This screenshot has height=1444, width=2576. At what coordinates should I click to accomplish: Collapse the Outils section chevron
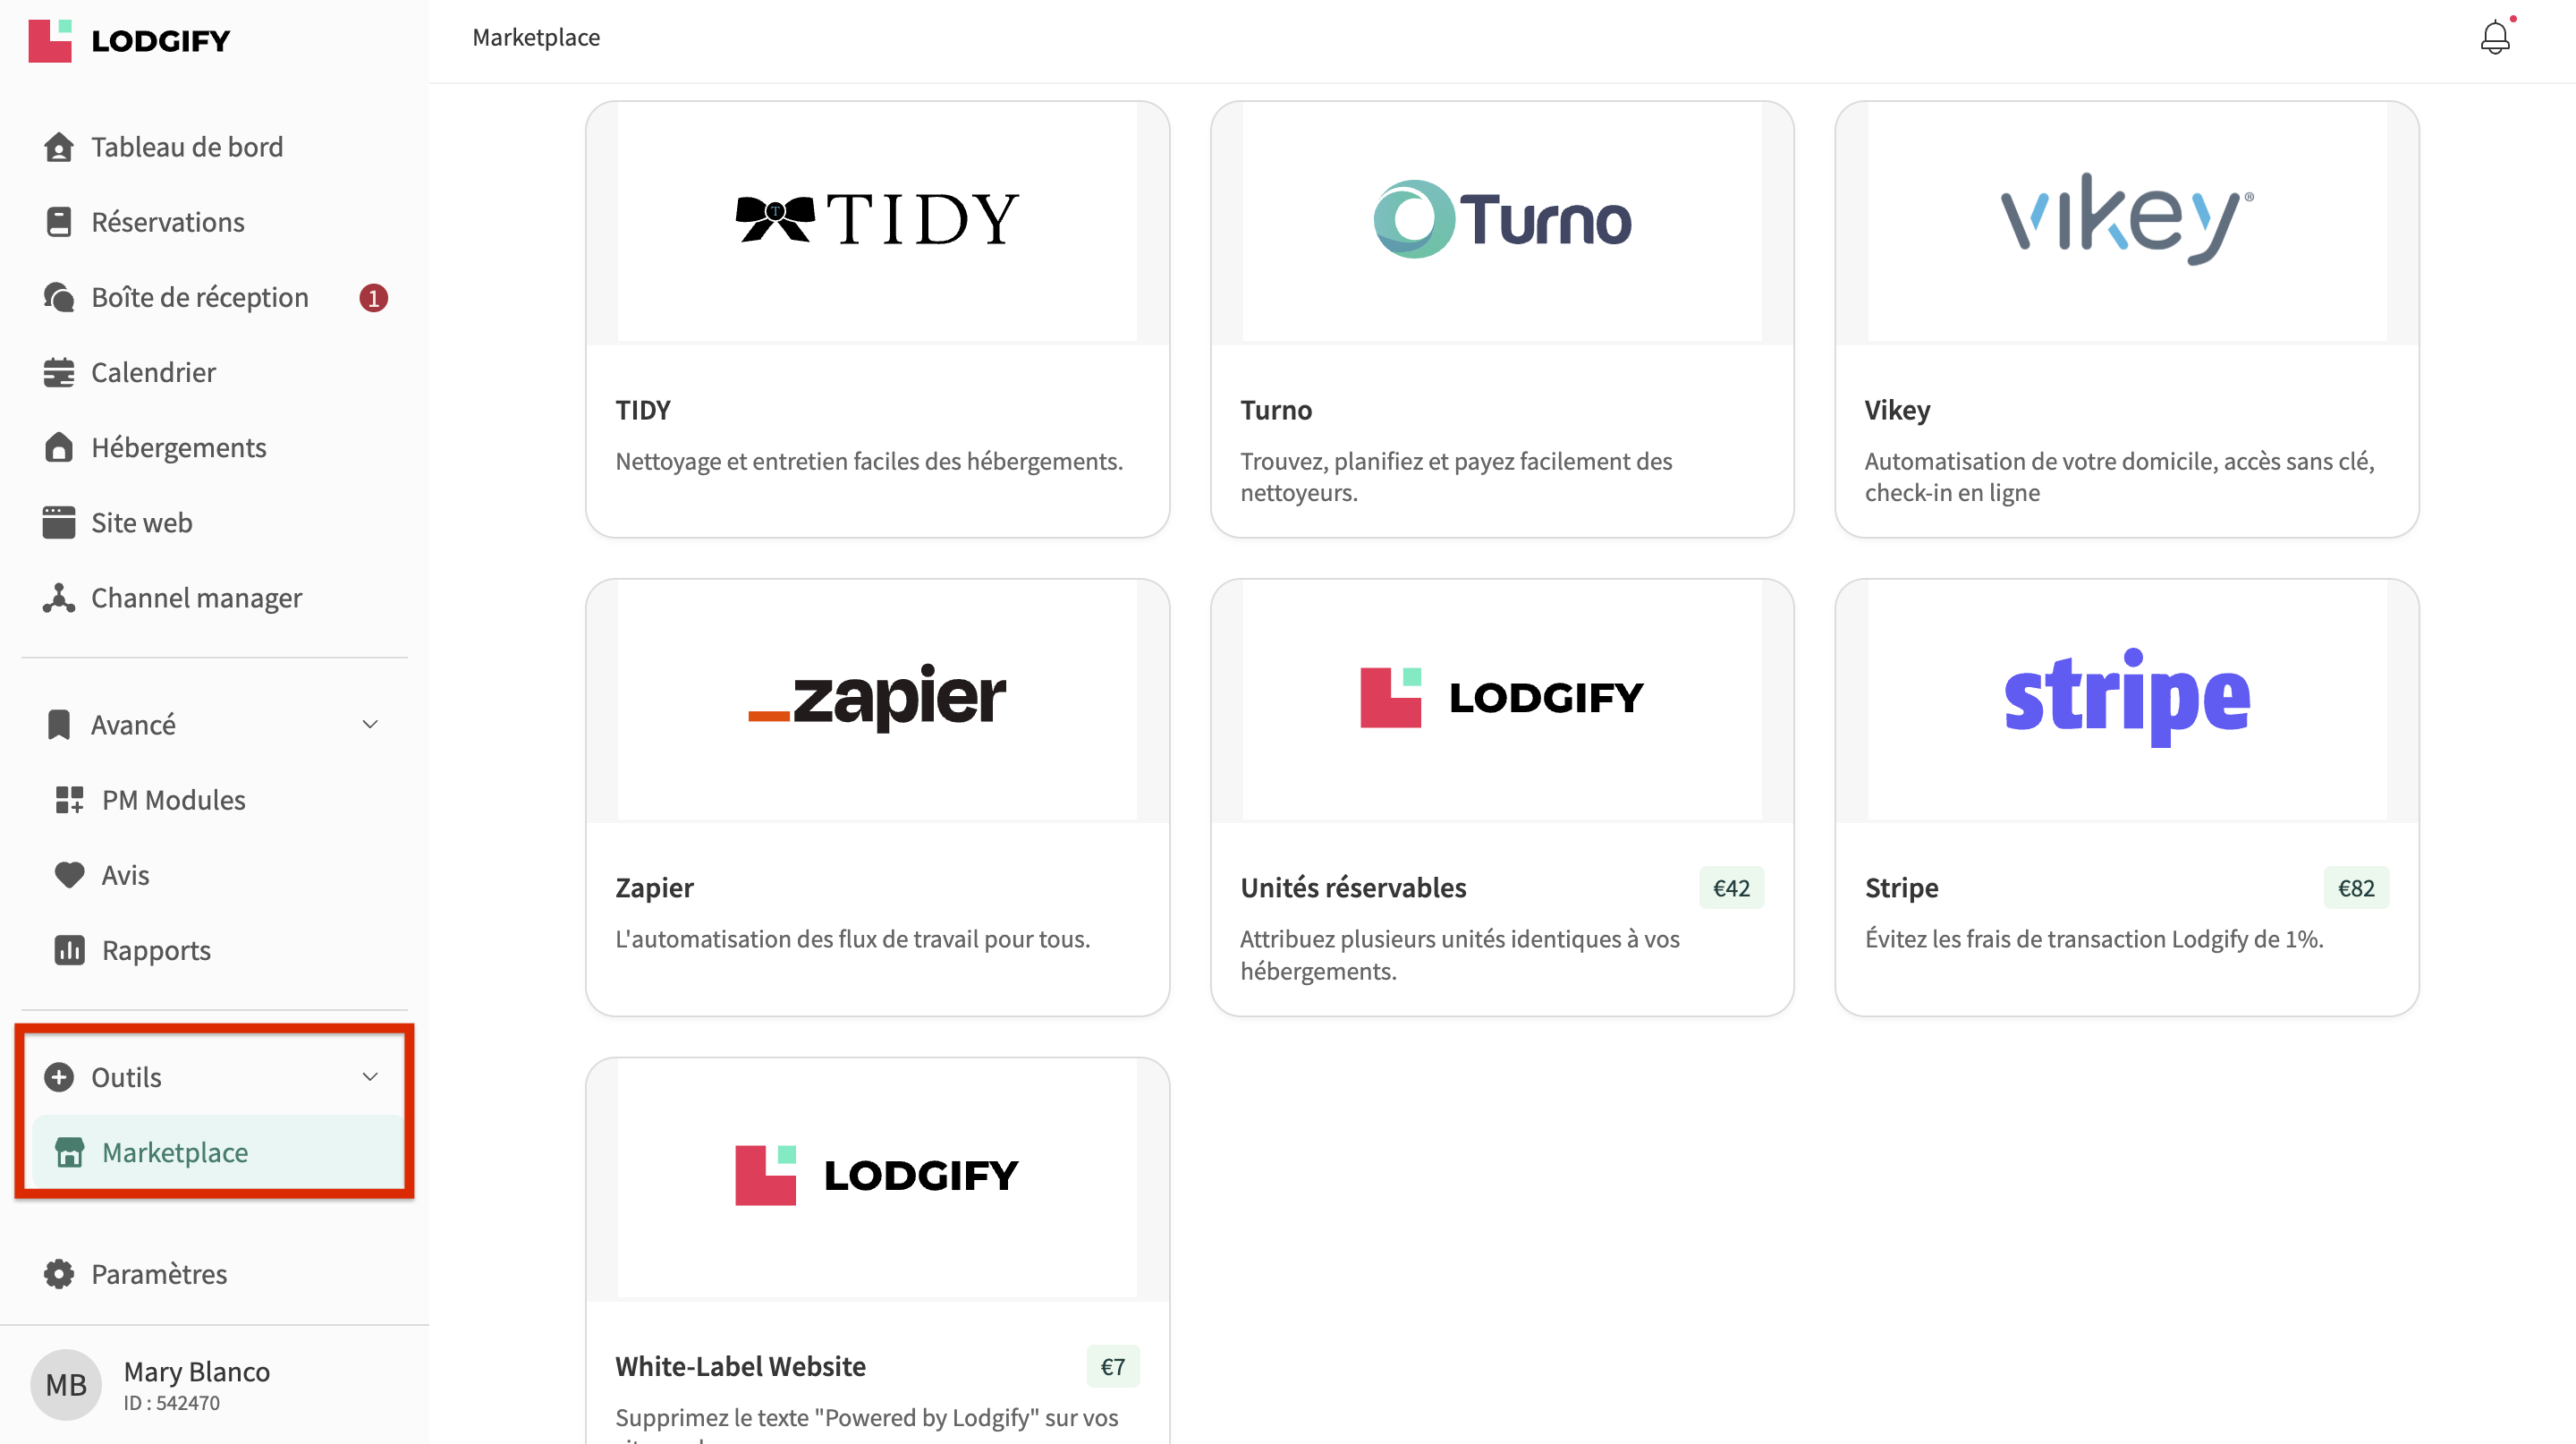pos(370,1077)
